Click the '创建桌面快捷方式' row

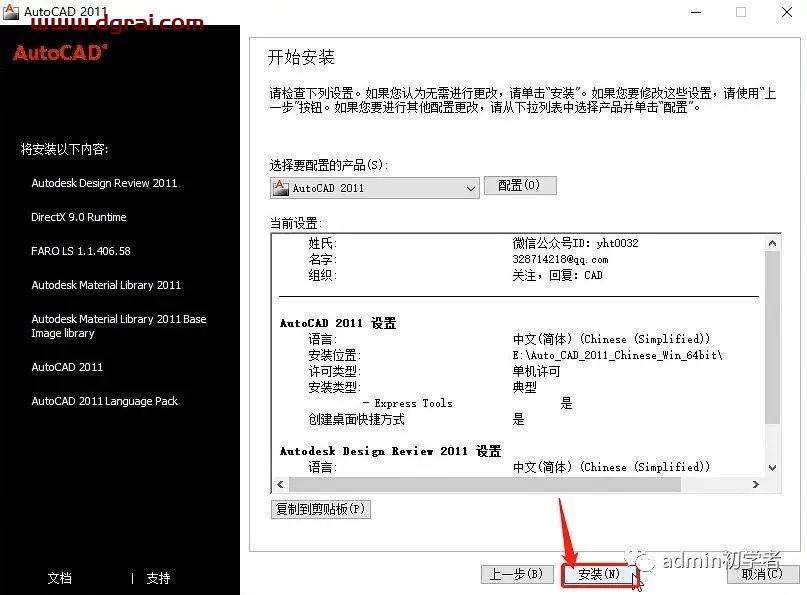(x=356, y=419)
